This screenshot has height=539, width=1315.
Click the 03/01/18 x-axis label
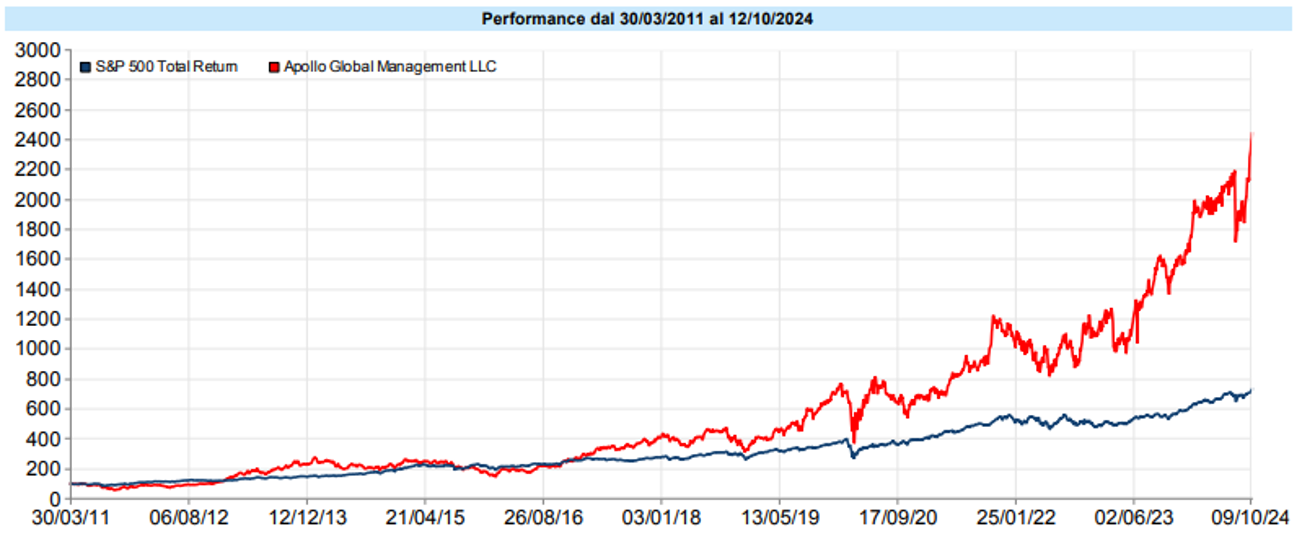661,520
